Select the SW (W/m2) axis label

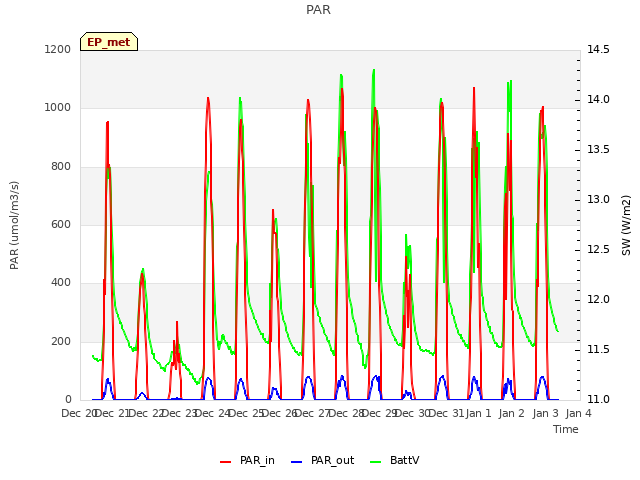(x=626, y=225)
